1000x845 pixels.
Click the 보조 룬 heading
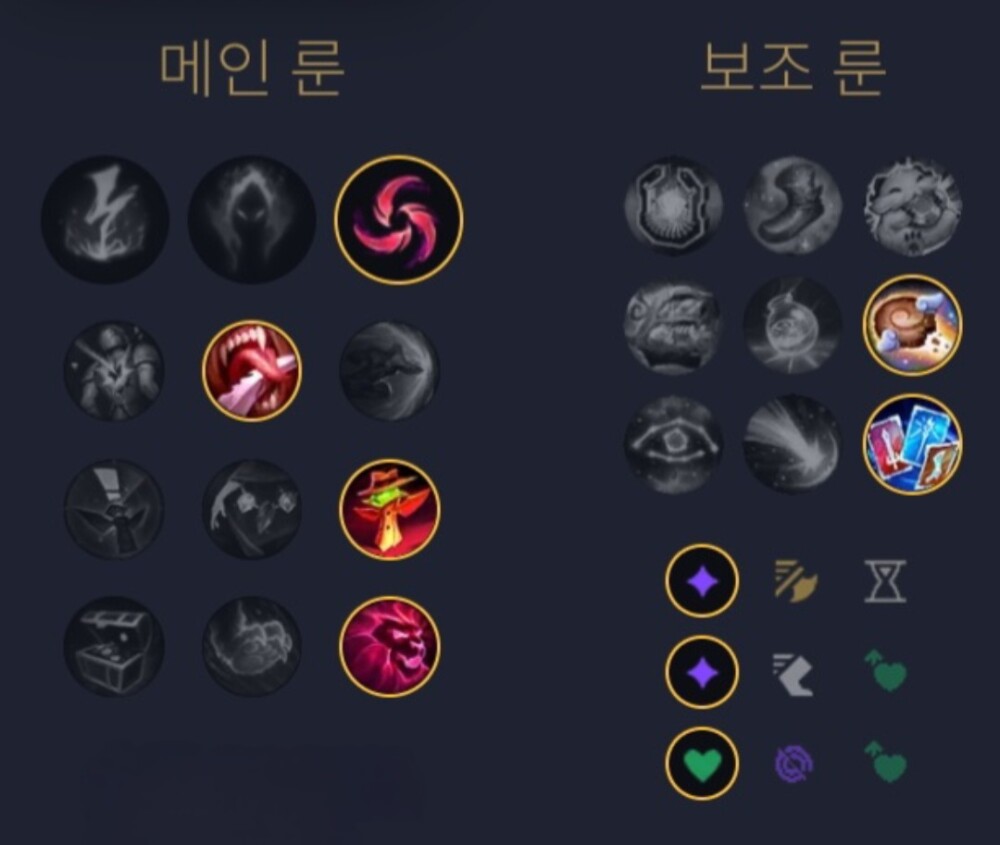(793, 68)
